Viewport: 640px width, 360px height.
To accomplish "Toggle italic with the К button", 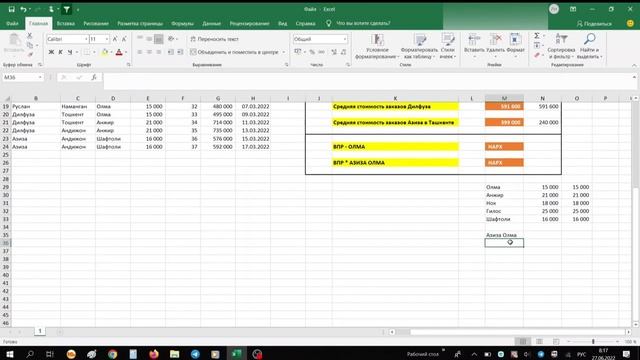I will (60, 52).
